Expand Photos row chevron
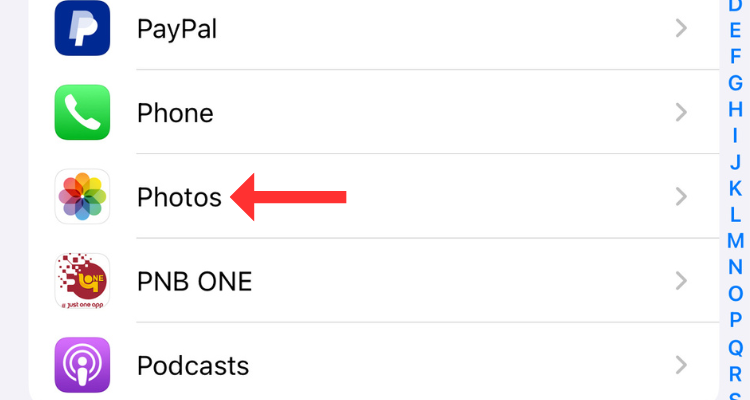The height and width of the screenshot is (400, 750). coord(682,197)
